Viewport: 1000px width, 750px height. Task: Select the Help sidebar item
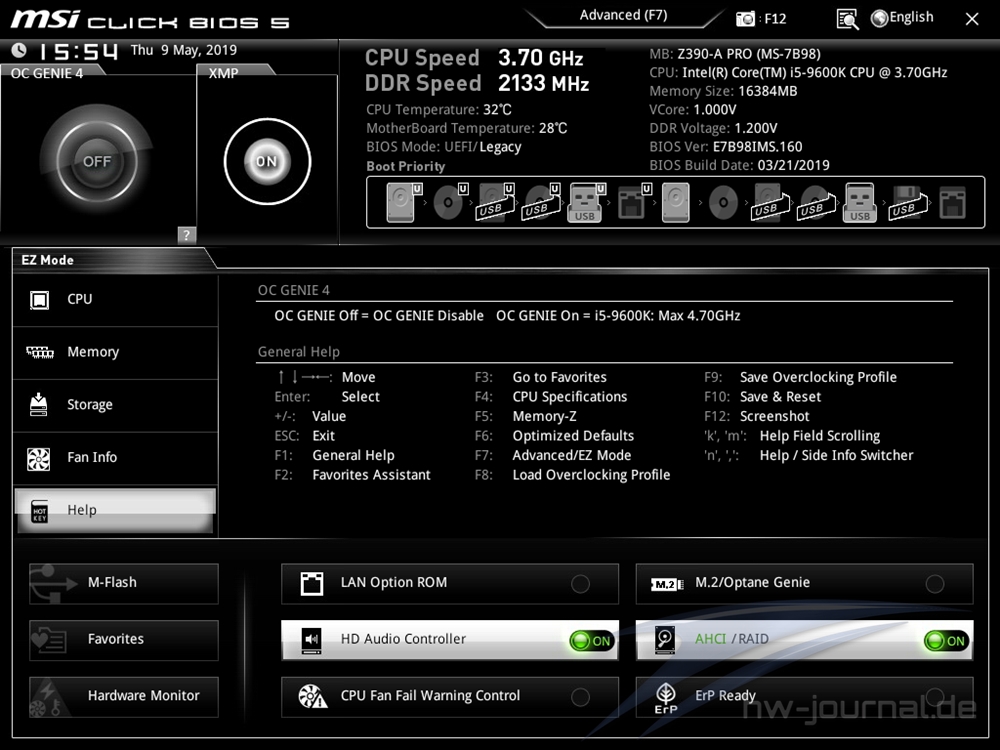[115, 510]
